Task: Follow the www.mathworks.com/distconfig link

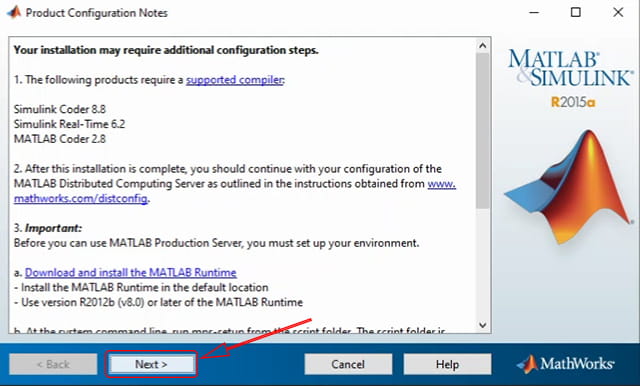Action: [x=81, y=199]
